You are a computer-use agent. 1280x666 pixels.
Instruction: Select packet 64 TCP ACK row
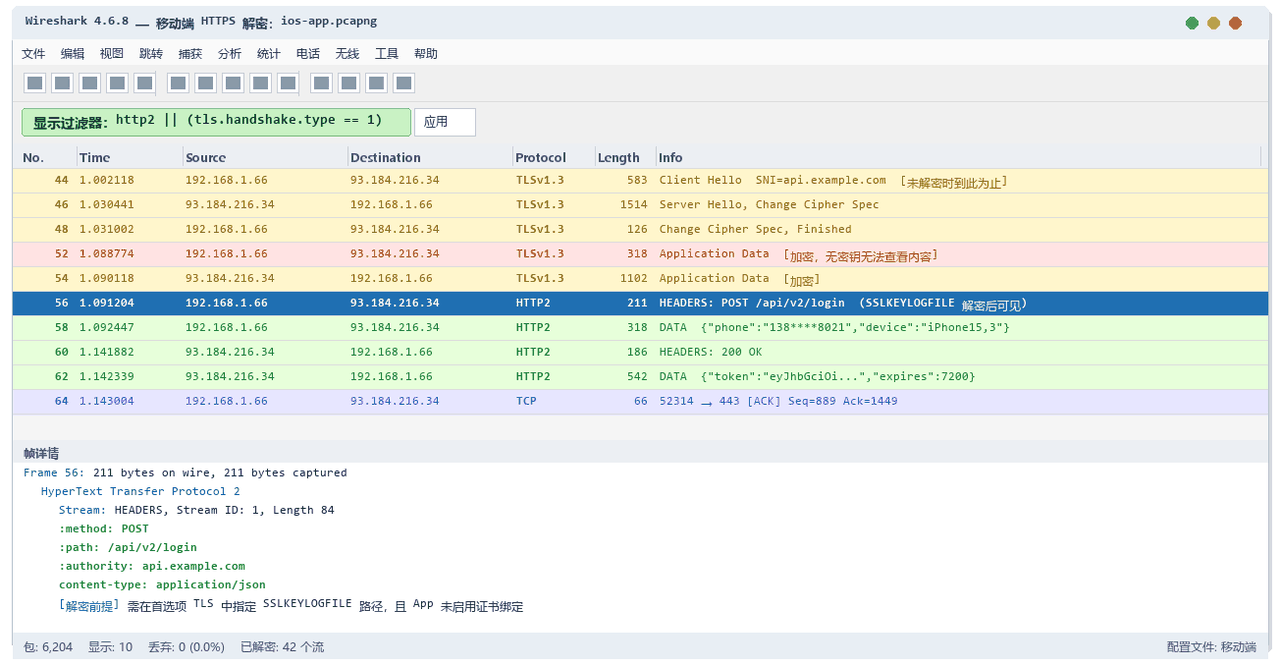pyautogui.click(x=640, y=401)
